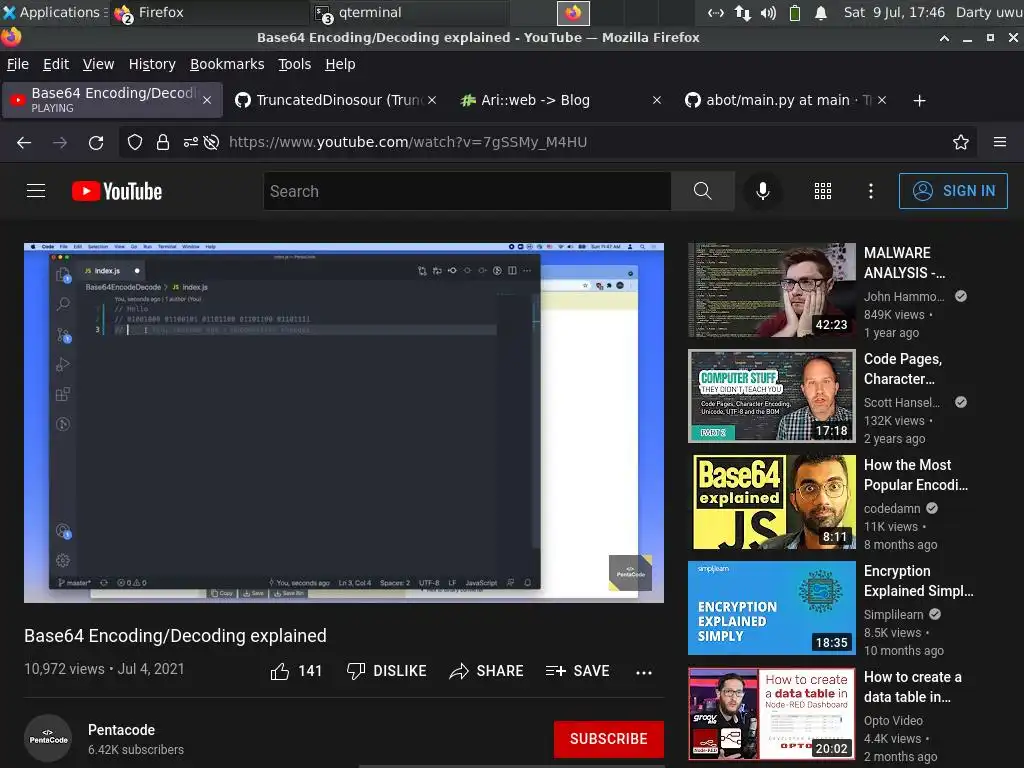
Task: Click the date and time clock in the panel
Action: (894, 12)
